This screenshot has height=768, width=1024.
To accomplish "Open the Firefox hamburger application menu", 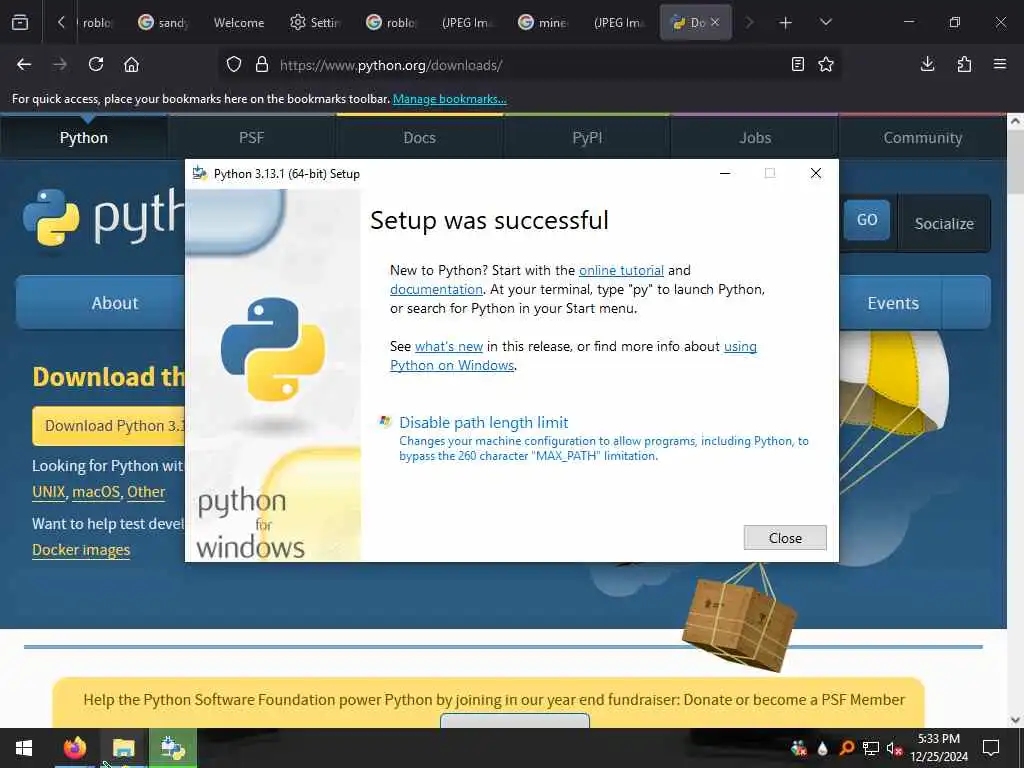I will point(1000,64).
